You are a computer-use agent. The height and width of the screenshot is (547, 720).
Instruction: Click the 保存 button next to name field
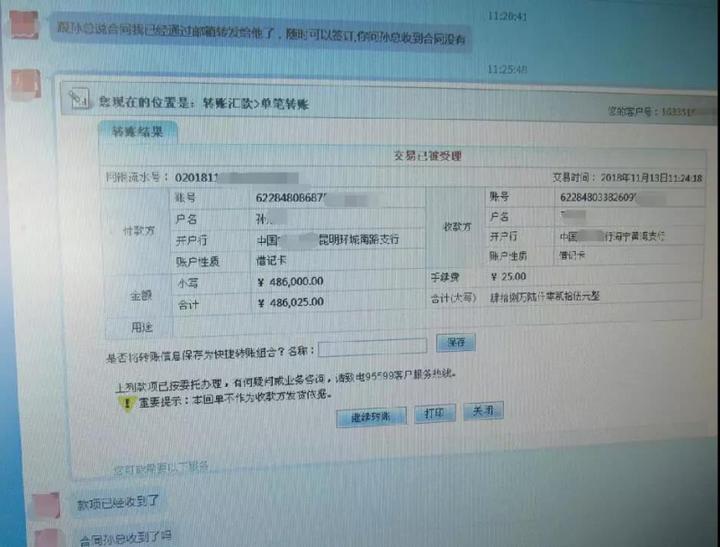pos(456,343)
